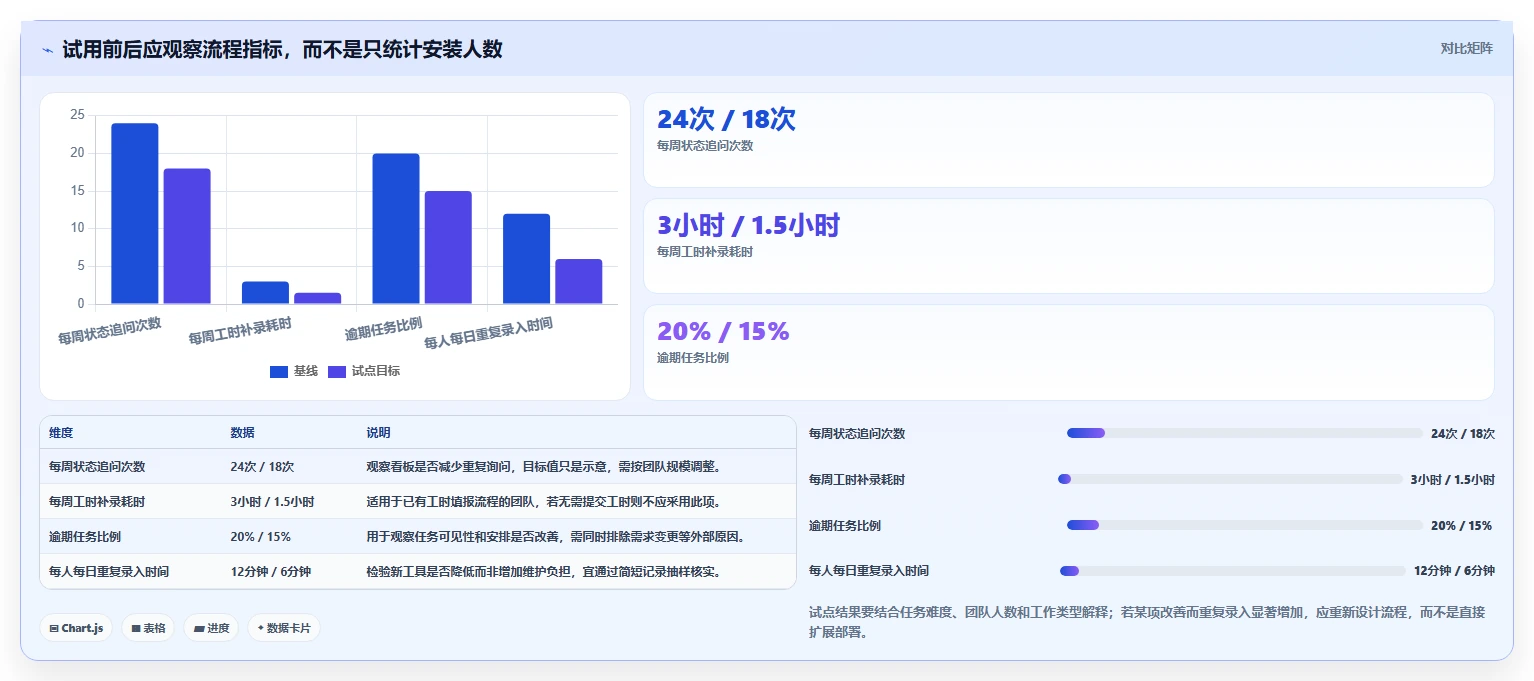1534x681 pixels.
Task: Click table cell 12分钟 / 6分钟
Action: (x=270, y=571)
